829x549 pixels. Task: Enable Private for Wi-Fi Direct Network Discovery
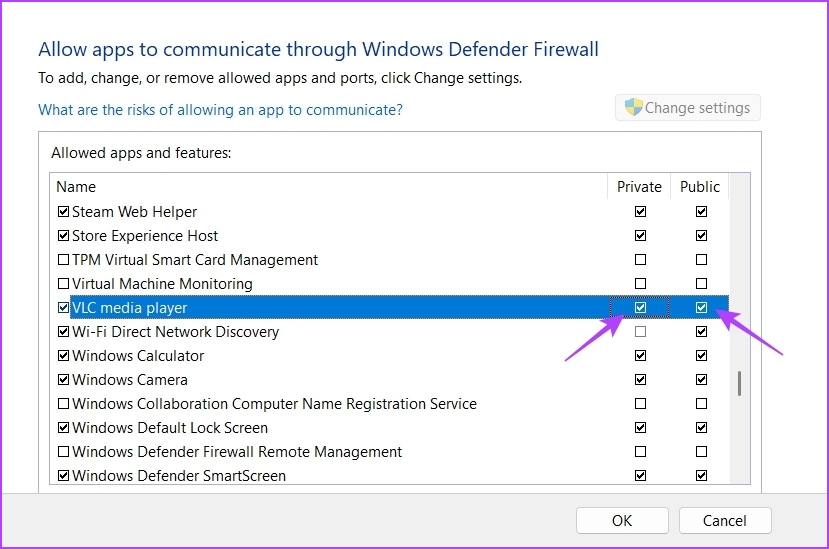click(640, 332)
